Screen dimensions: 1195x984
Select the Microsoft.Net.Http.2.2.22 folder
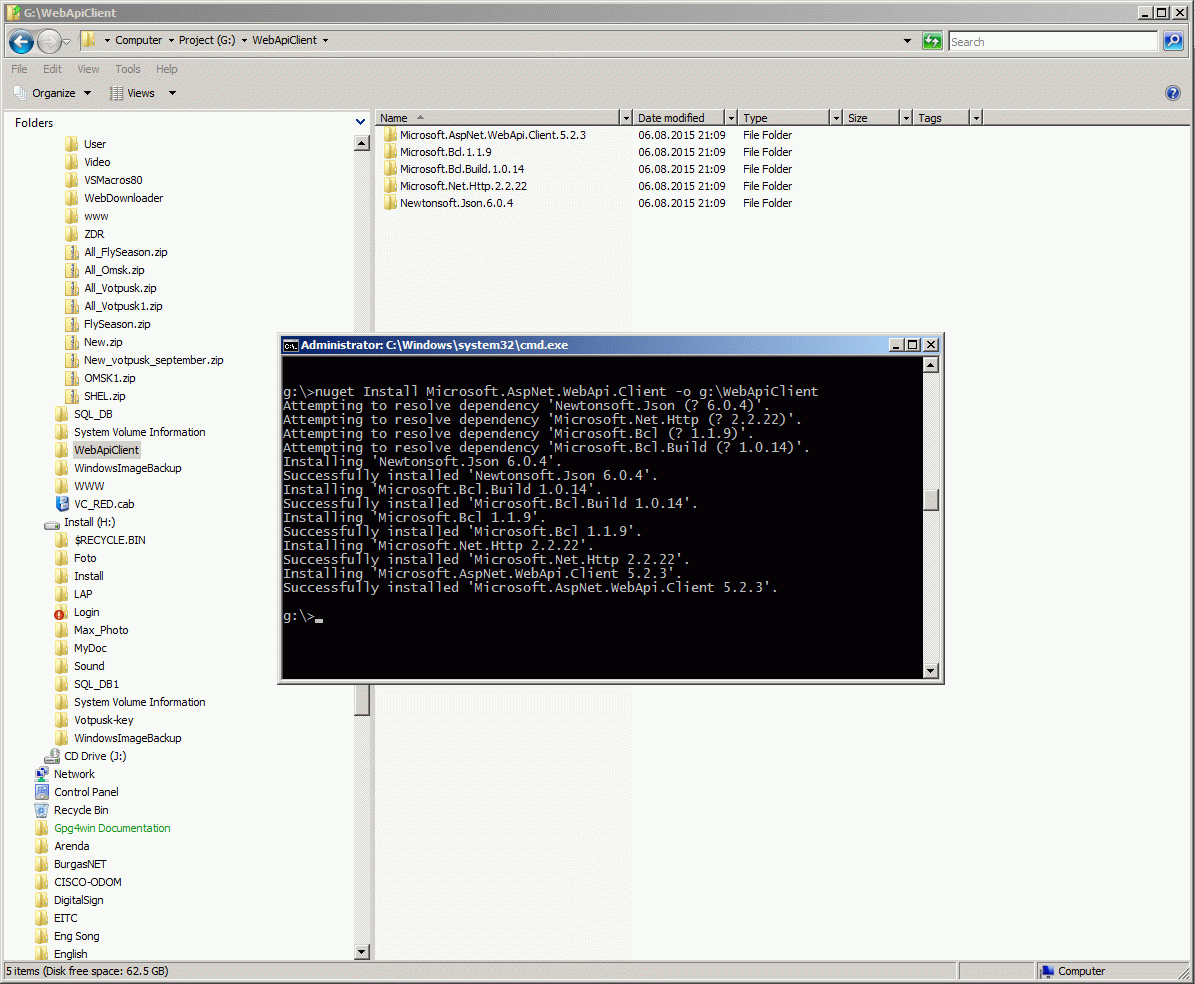[463, 186]
